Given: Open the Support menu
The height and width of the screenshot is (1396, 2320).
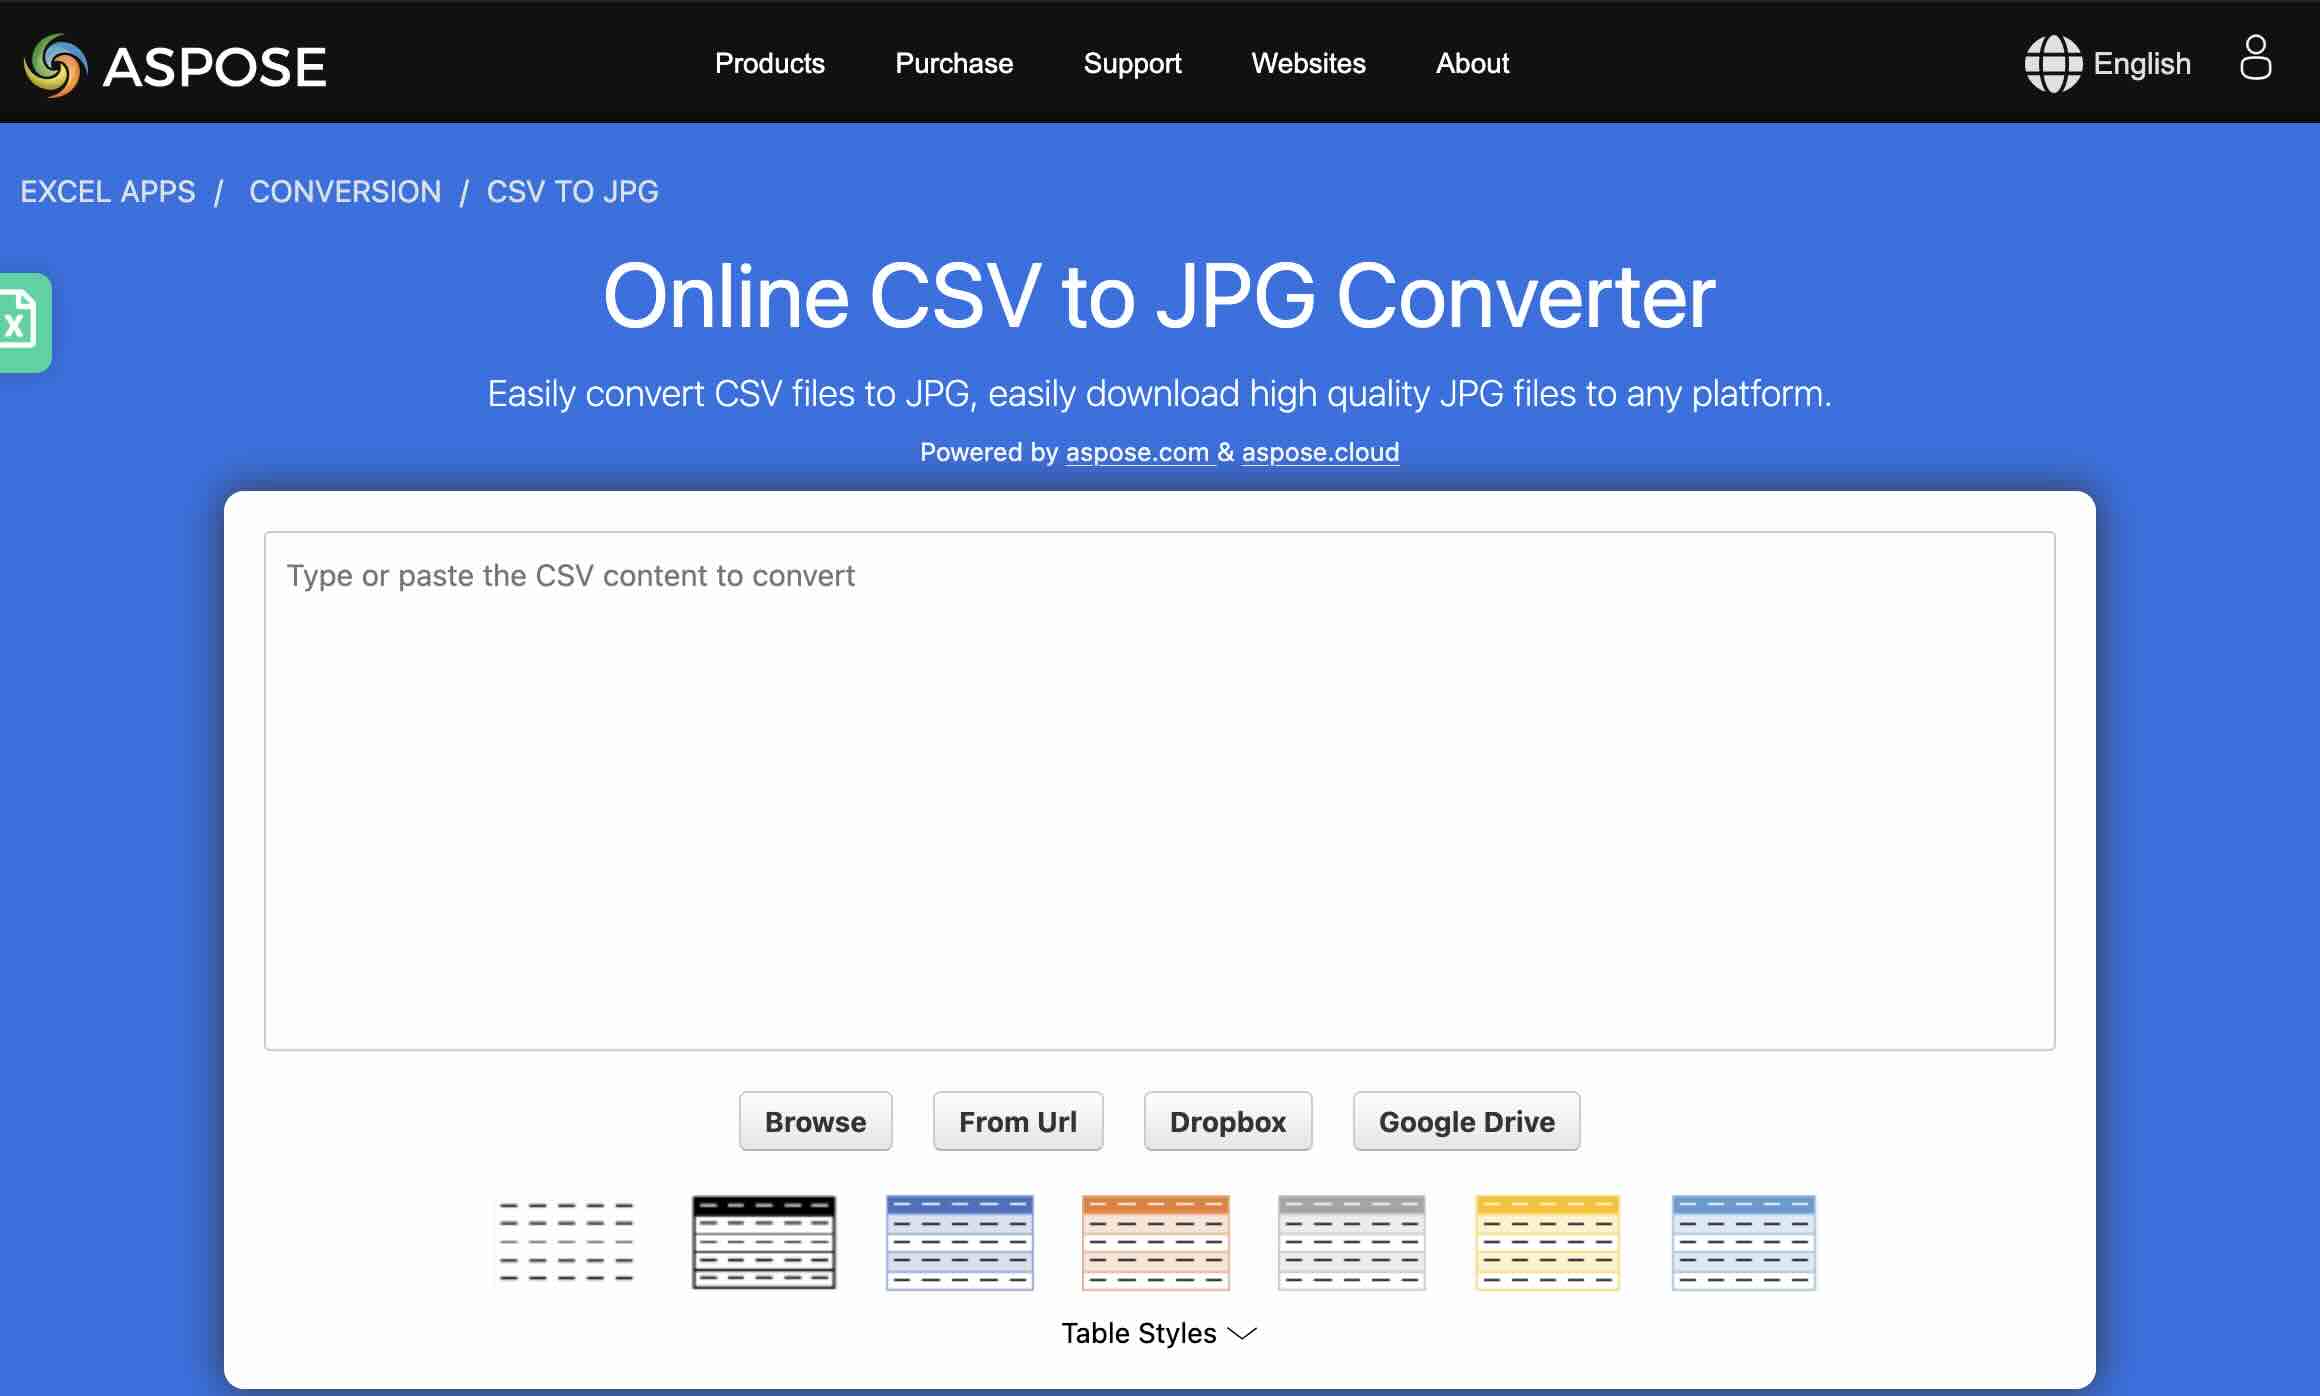Looking at the screenshot, I should coord(1133,64).
